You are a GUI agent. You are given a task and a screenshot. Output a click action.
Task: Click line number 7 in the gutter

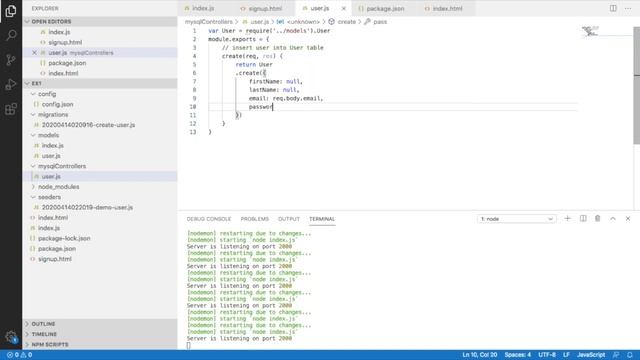tap(194, 82)
